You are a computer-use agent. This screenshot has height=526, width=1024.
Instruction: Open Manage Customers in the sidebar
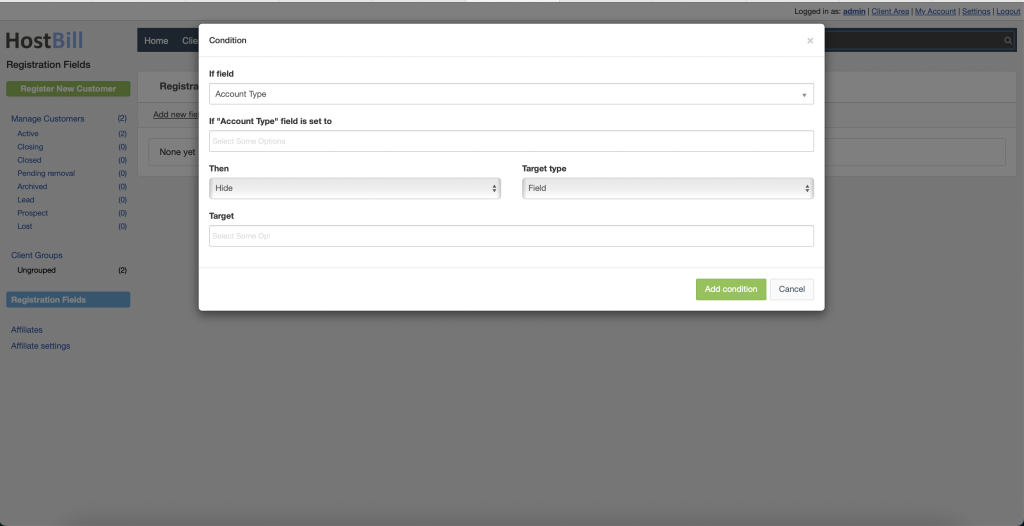coord(47,119)
